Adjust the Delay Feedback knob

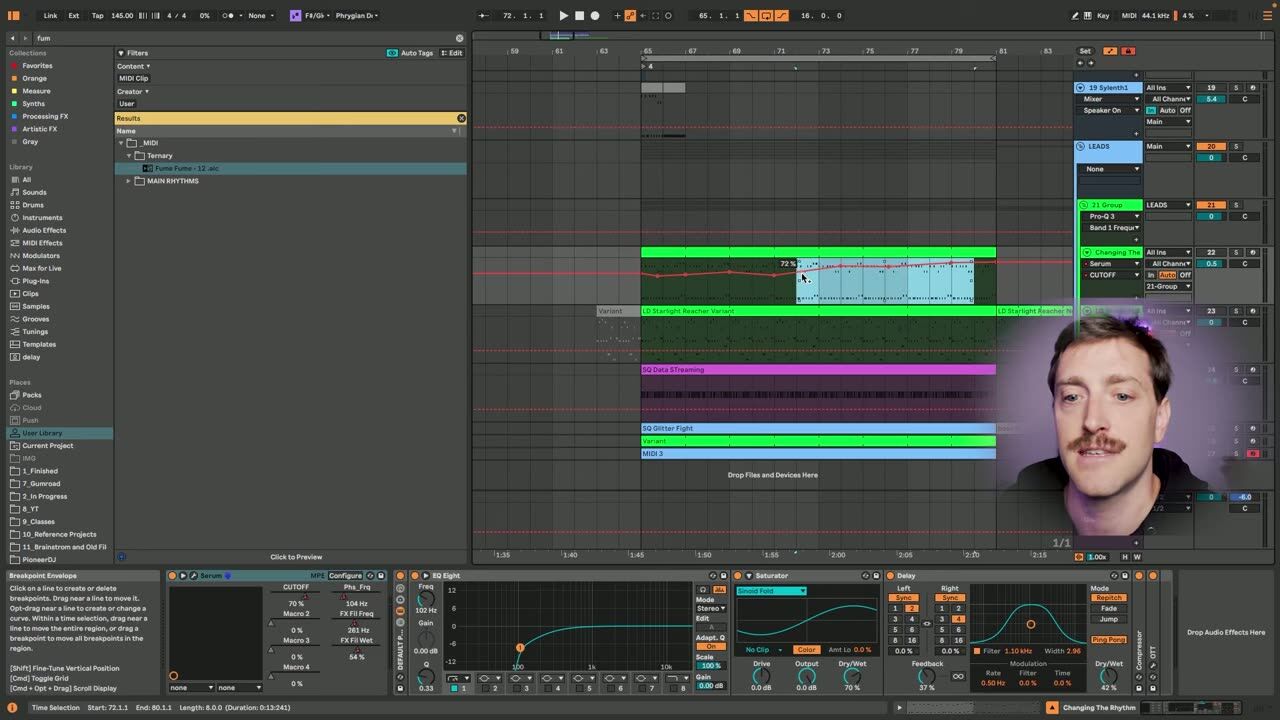(927, 677)
